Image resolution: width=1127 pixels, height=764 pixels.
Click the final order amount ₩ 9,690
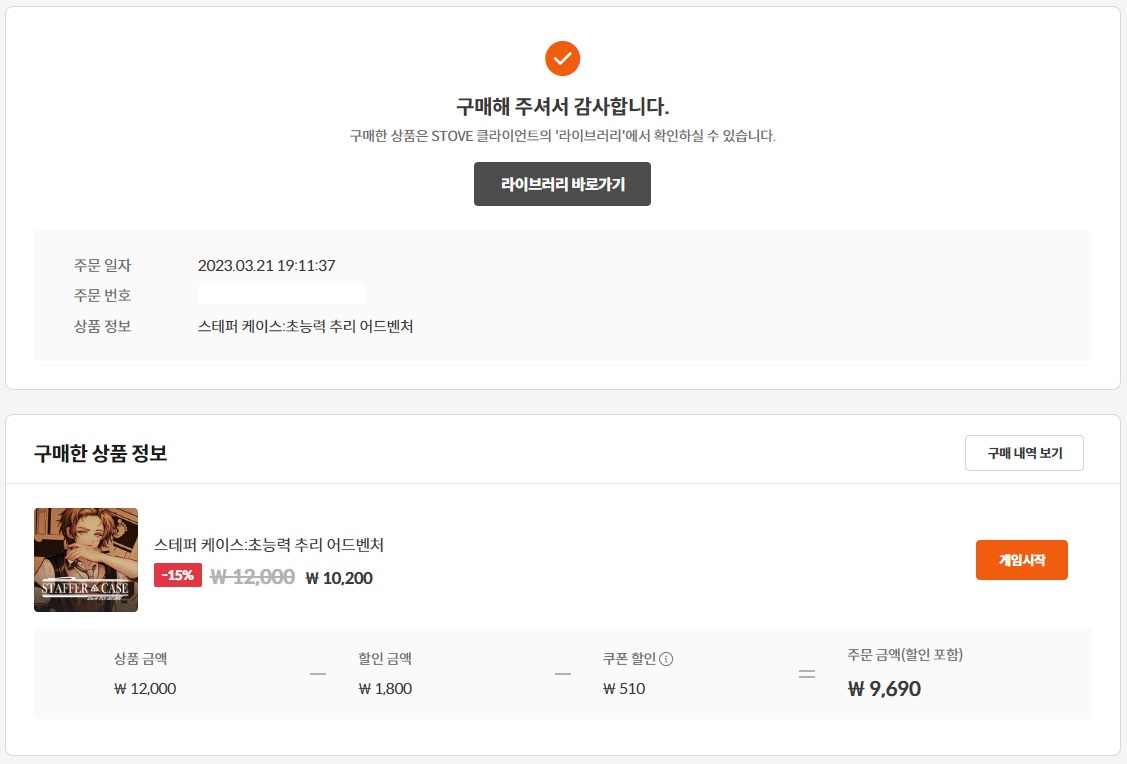(x=884, y=689)
